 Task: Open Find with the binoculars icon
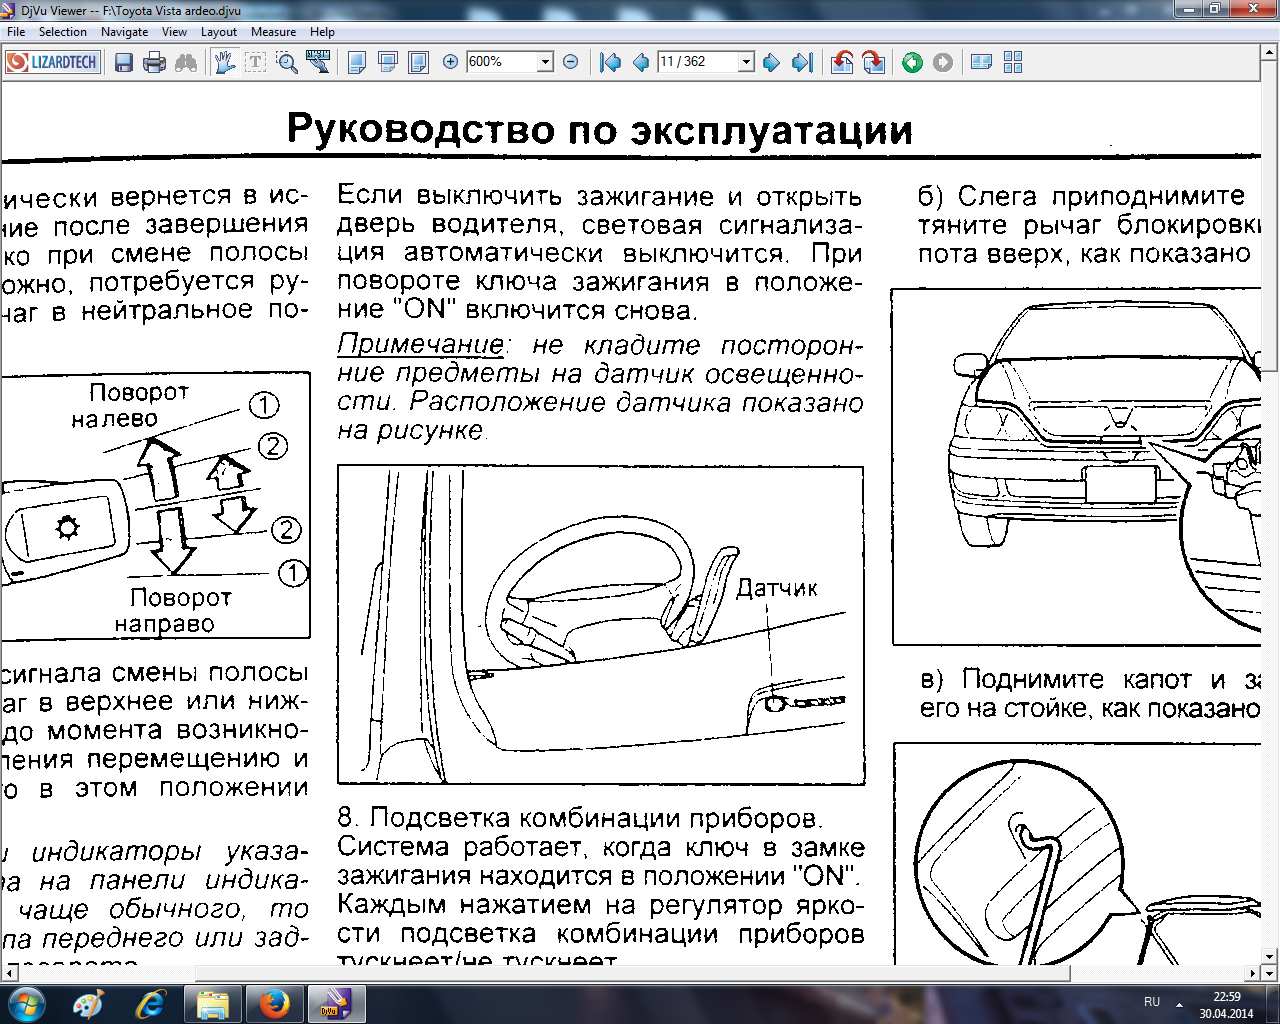point(186,63)
